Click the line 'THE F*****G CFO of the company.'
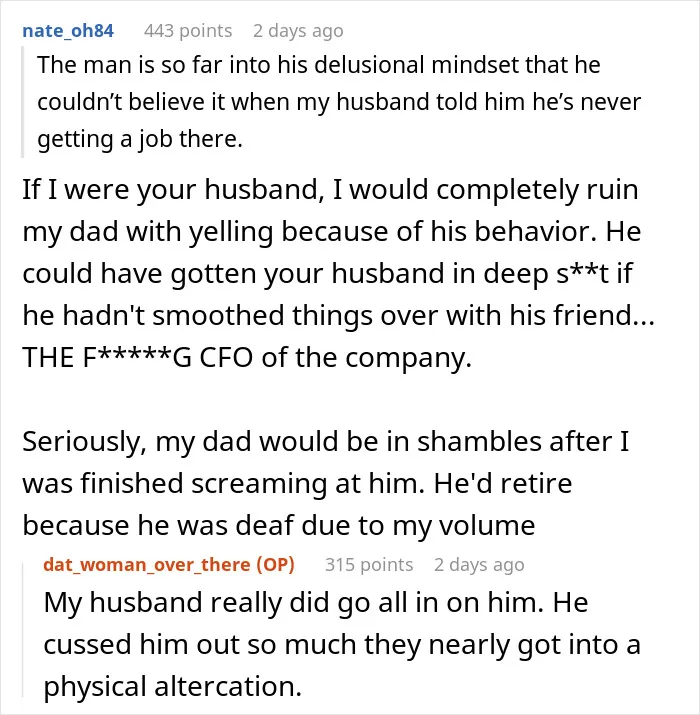The height and width of the screenshot is (715, 700). point(247,358)
